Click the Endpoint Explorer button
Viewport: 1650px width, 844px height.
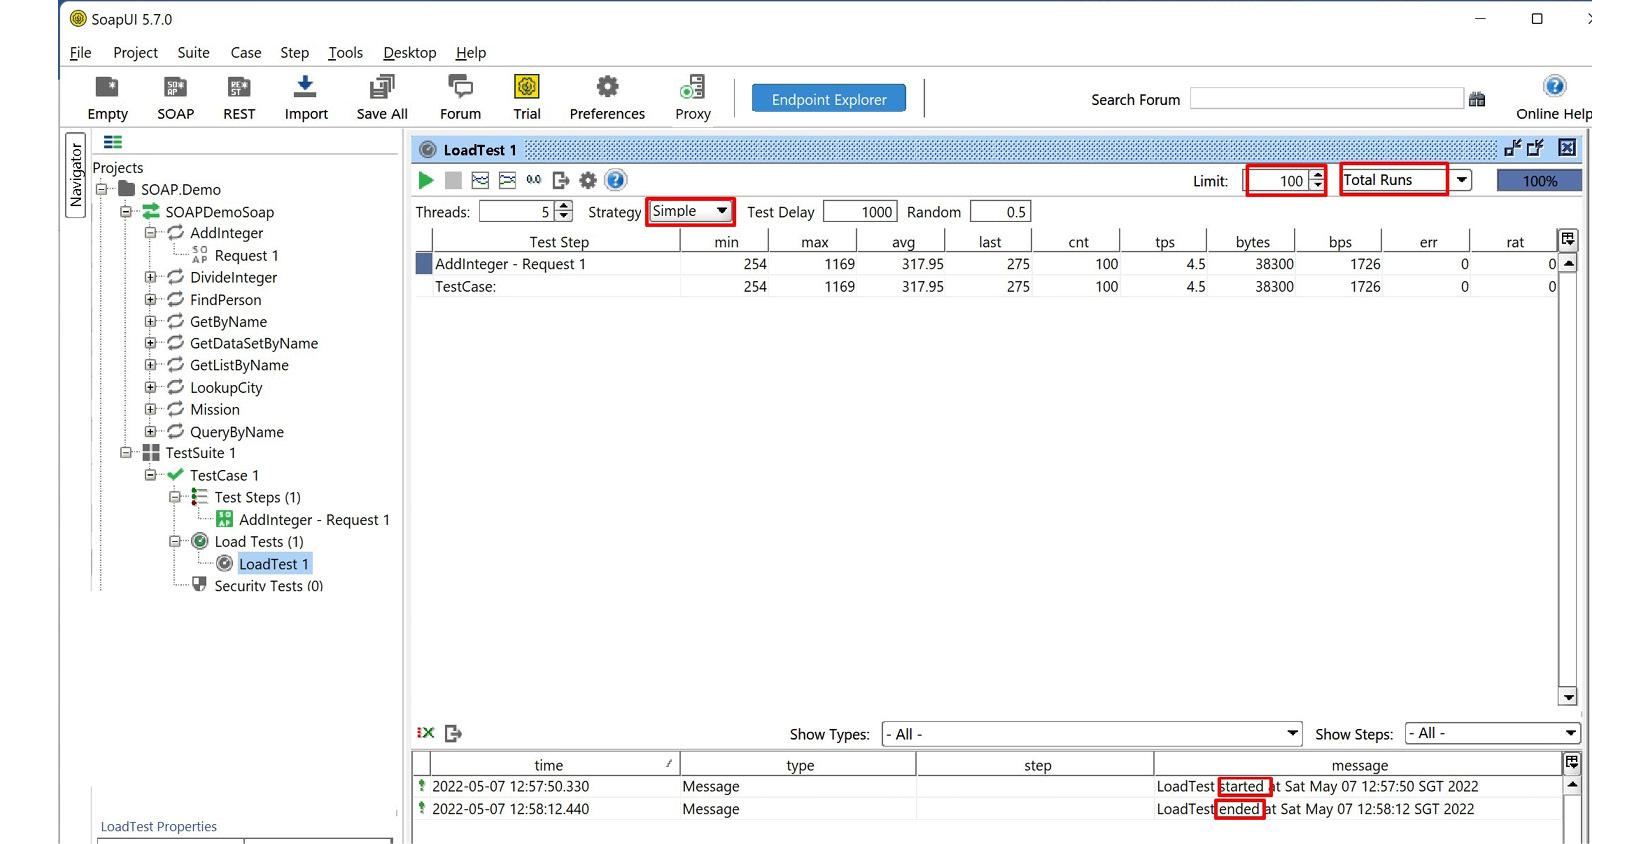click(829, 99)
